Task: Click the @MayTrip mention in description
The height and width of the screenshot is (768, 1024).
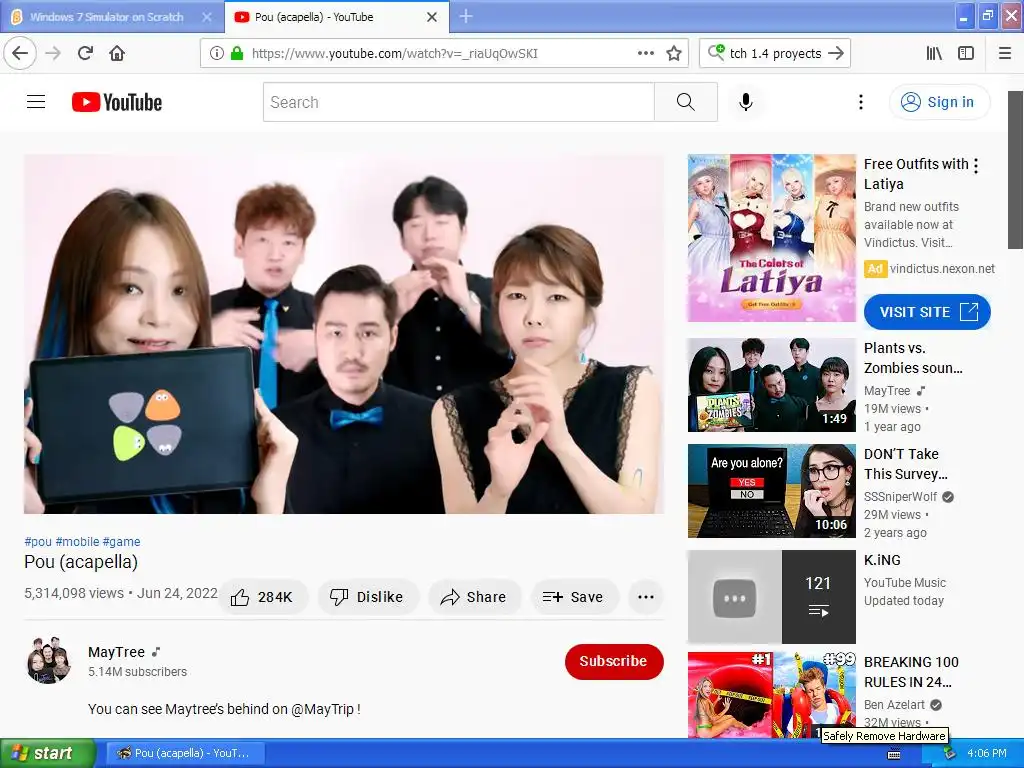Action: pyautogui.click(x=323, y=709)
